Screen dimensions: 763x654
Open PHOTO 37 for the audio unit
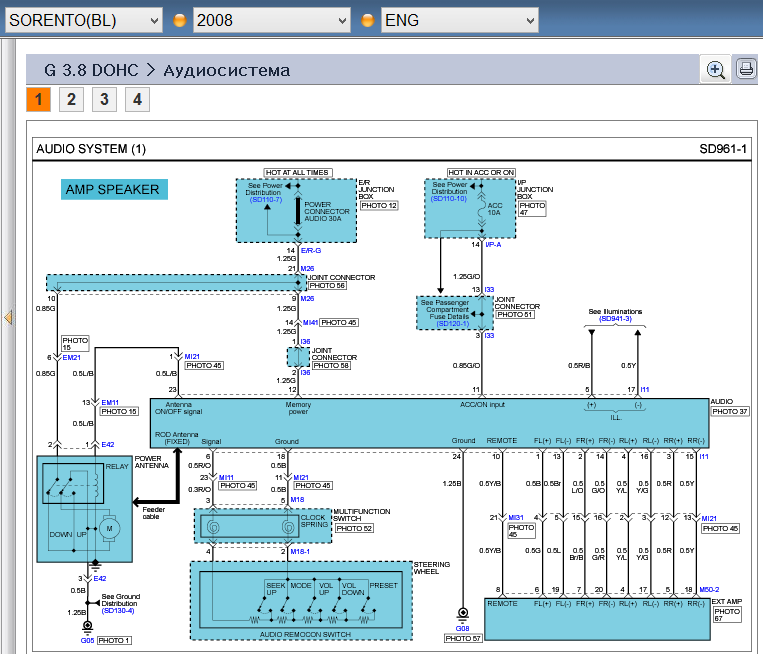728,411
